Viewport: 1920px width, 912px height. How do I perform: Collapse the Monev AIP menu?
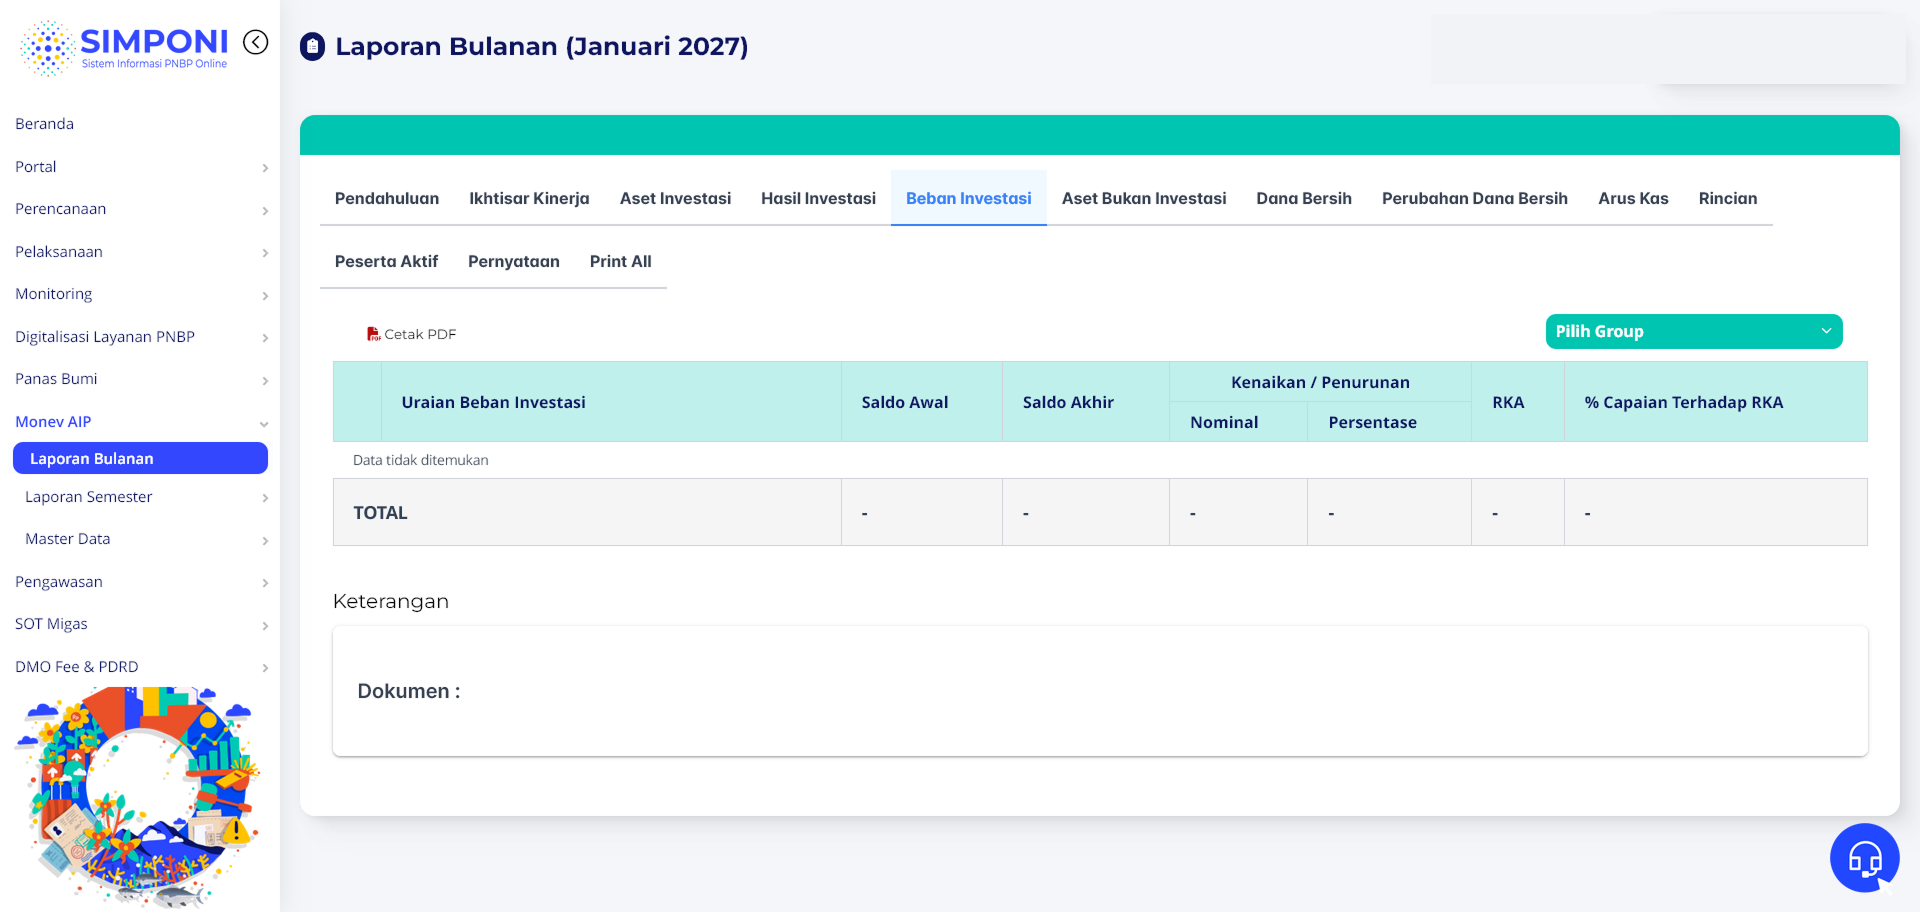[x=140, y=422]
